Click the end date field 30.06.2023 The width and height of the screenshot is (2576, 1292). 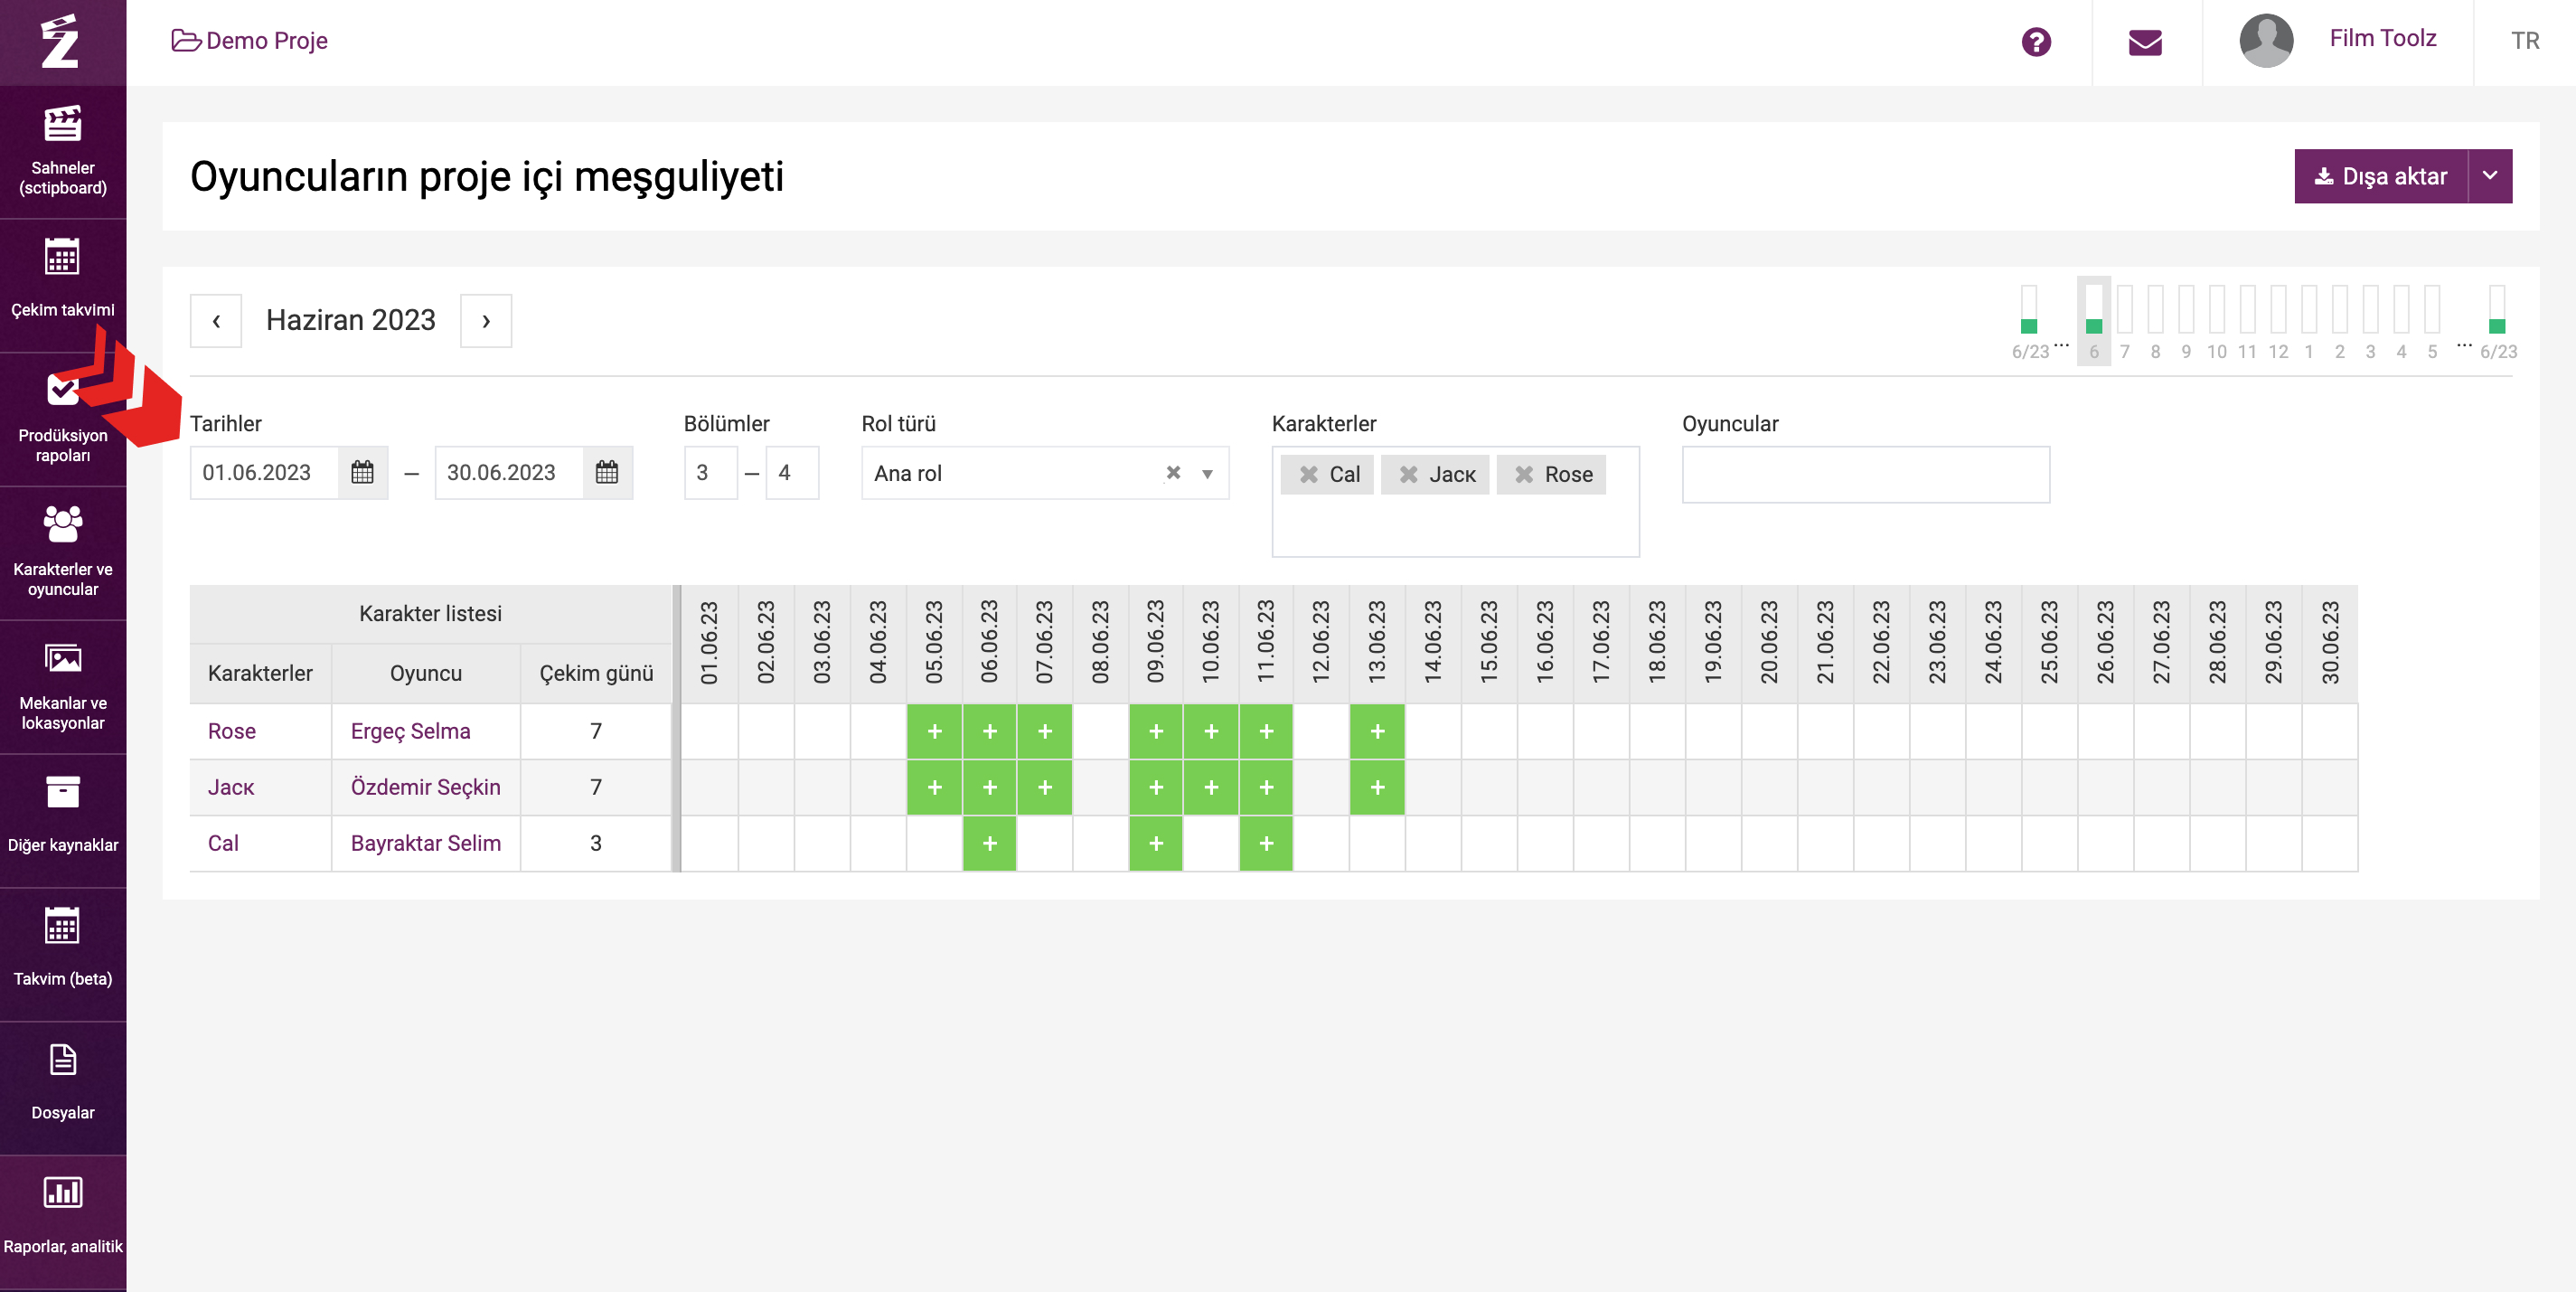click(509, 472)
